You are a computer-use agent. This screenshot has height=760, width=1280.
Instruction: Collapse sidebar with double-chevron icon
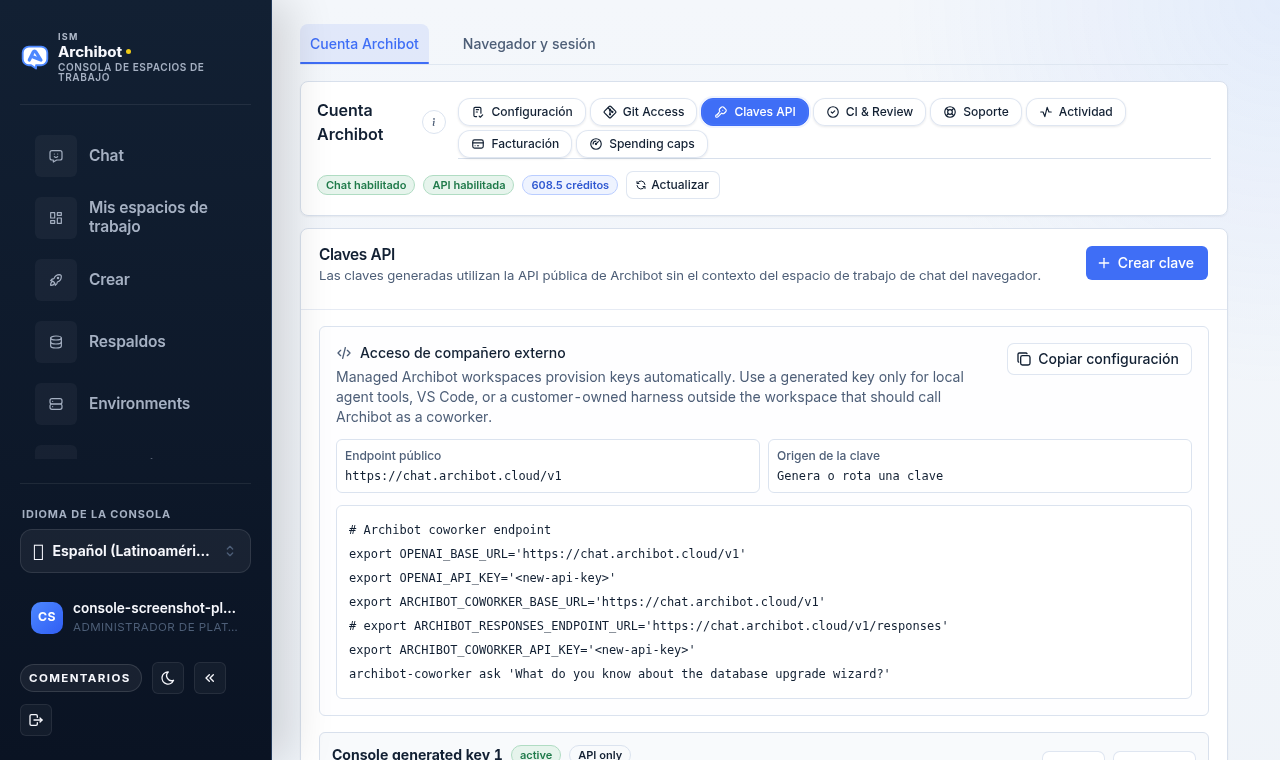pos(210,678)
